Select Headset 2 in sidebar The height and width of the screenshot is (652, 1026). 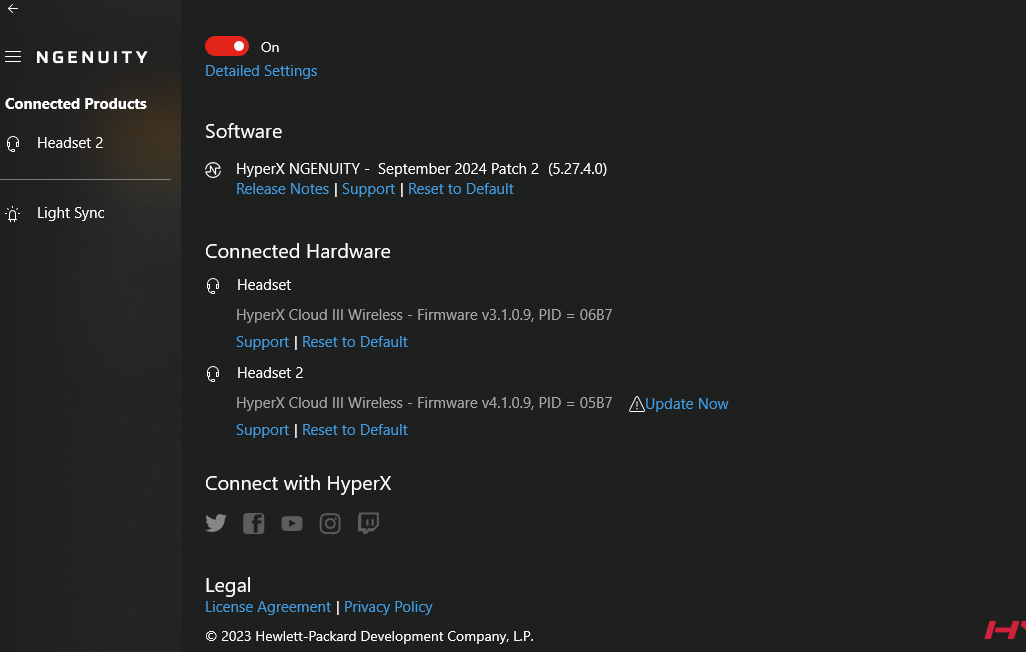70,143
